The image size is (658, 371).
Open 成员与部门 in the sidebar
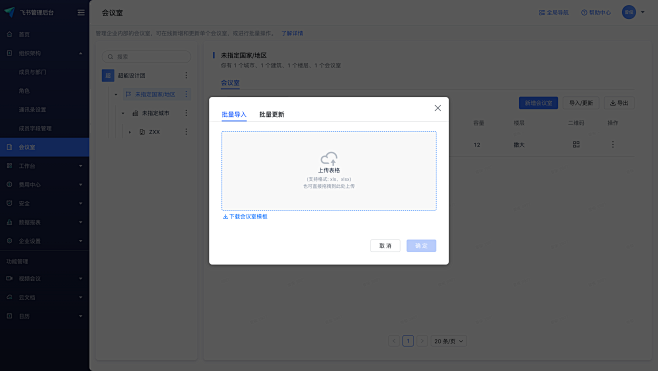click(x=32, y=72)
